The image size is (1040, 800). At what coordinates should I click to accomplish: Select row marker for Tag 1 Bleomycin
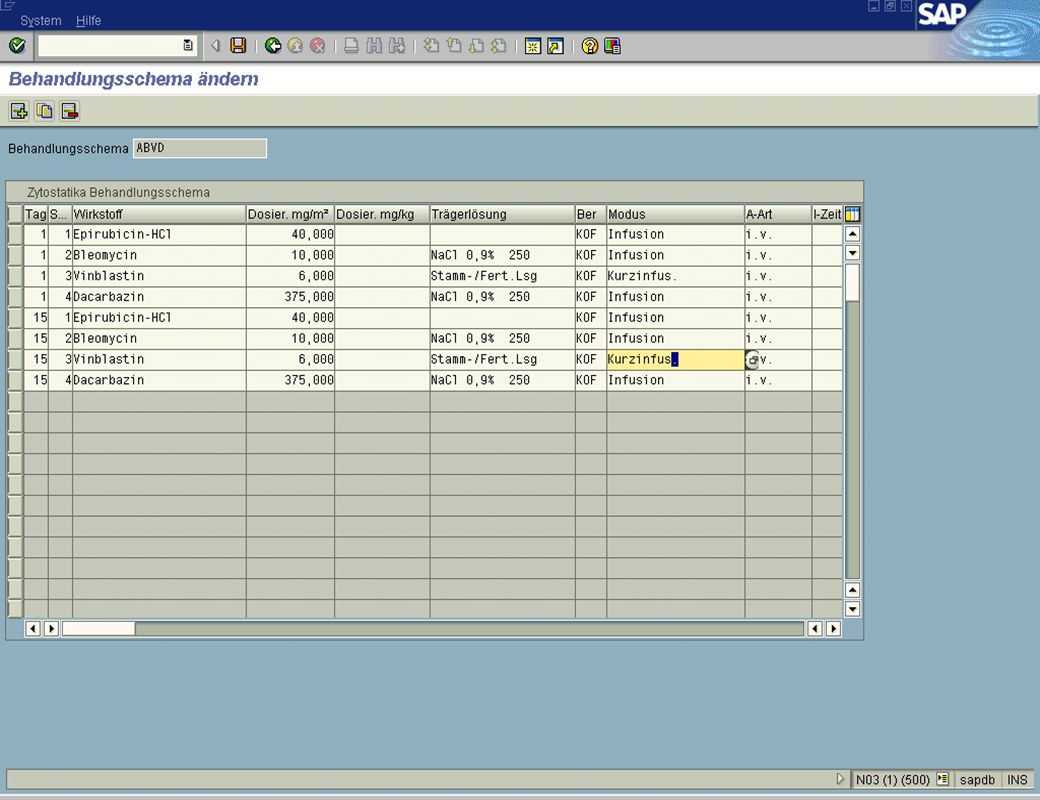(15, 255)
